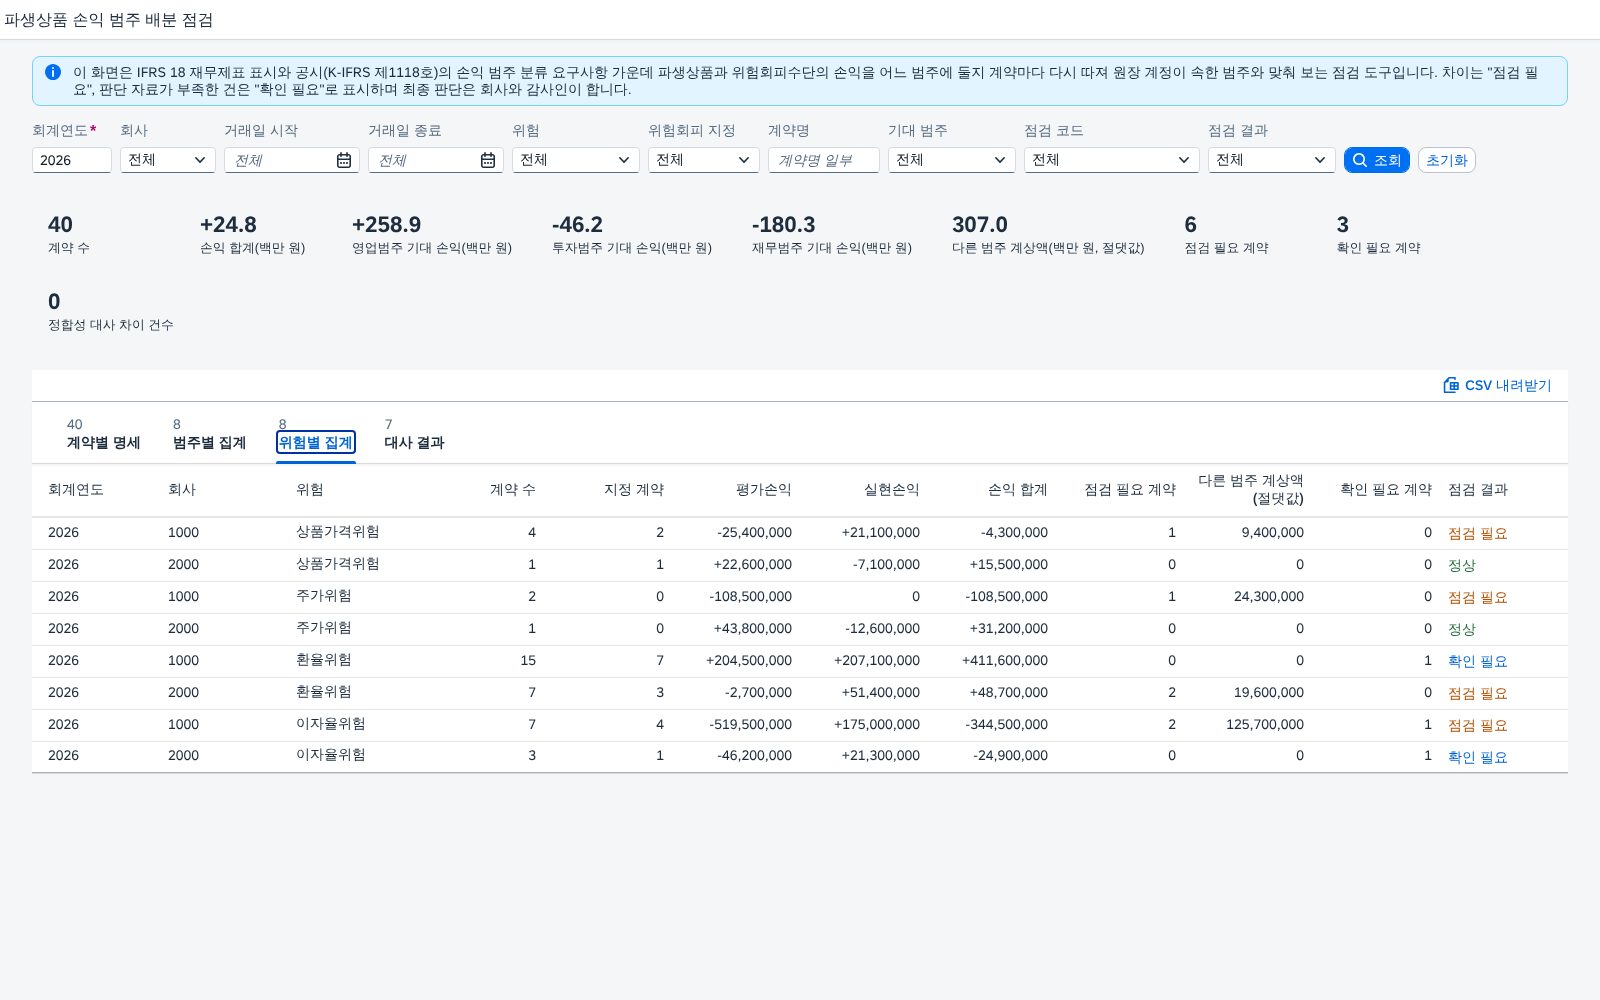Screen dimensions: 1600x1000
Task: Open calendar picker for 거래일 시작
Action: coord(343,160)
